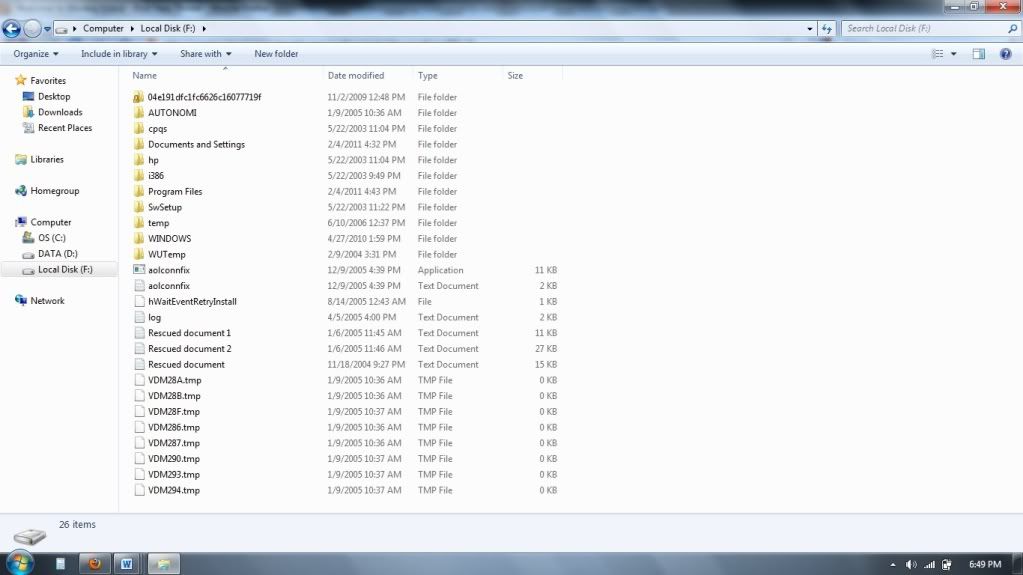1023x575 pixels.
Task: Click the volume speaker tray icon
Action: click(911, 564)
